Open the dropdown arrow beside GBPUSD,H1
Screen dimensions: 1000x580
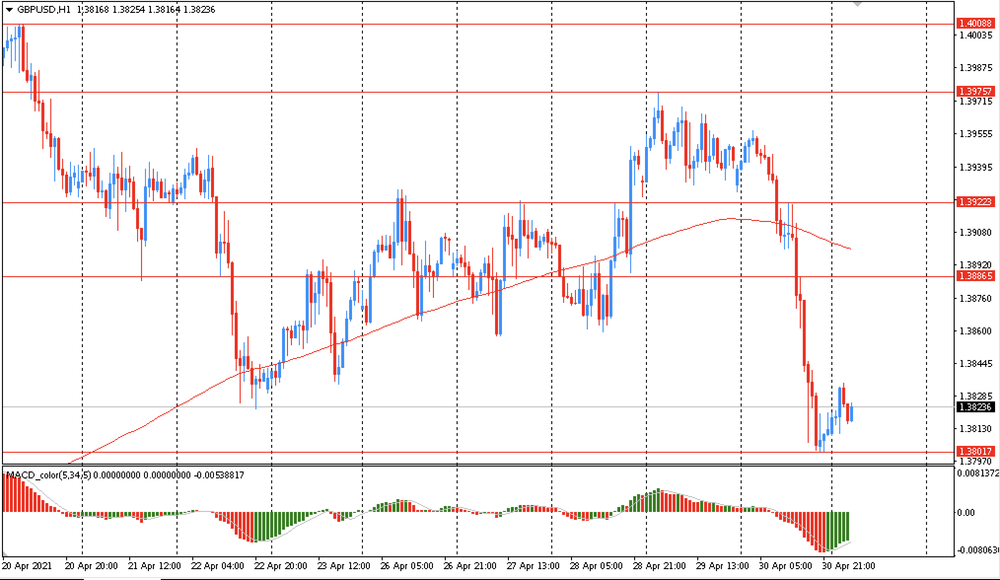click(x=9, y=10)
